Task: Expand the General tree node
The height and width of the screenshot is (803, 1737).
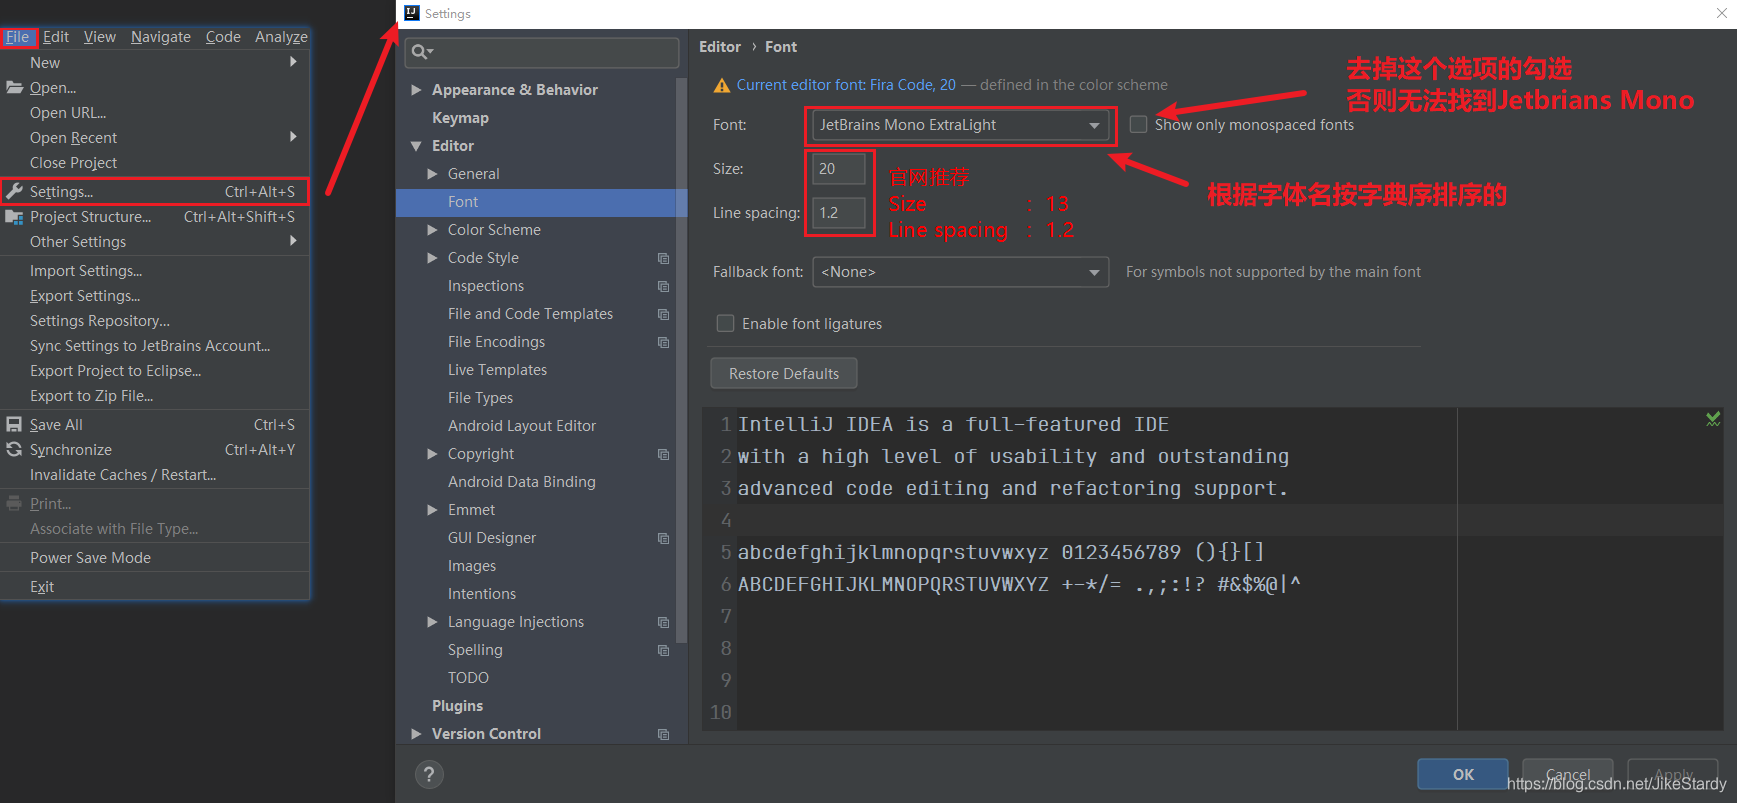Action: pyautogui.click(x=432, y=174)
